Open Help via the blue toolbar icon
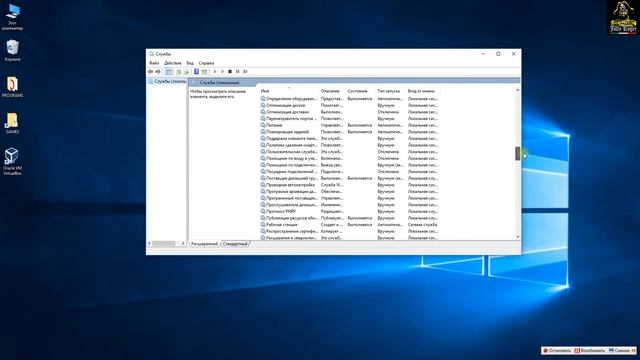640x360 pixels. 196,72
